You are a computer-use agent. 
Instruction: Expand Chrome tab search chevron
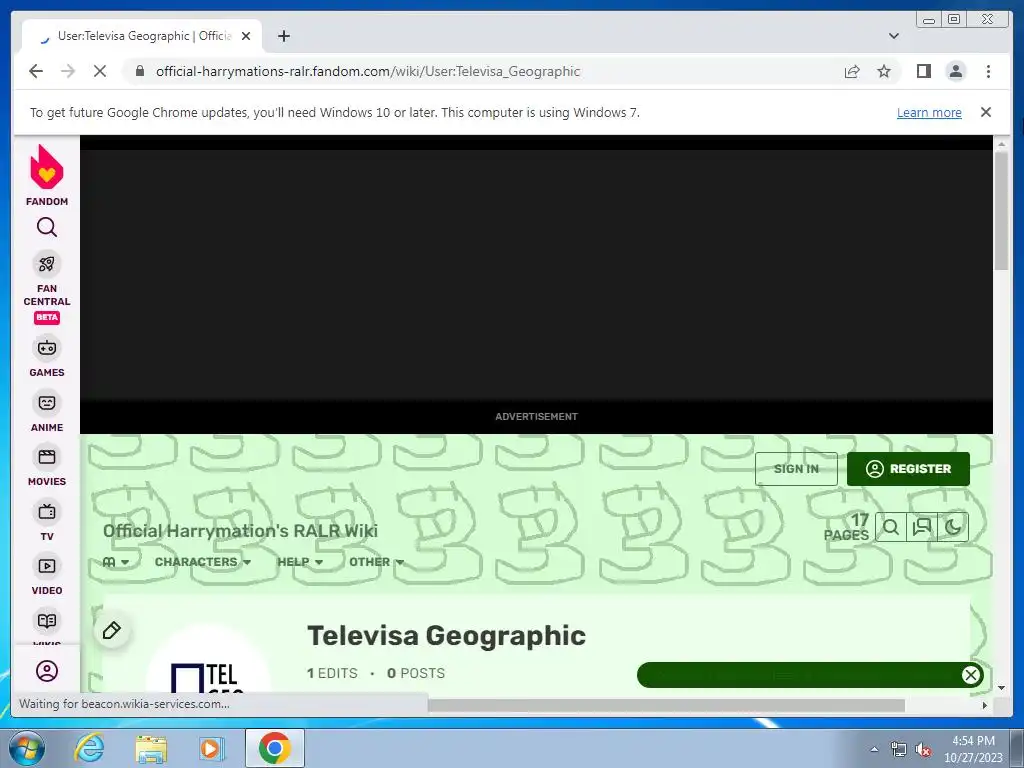[x=894, y=36]
